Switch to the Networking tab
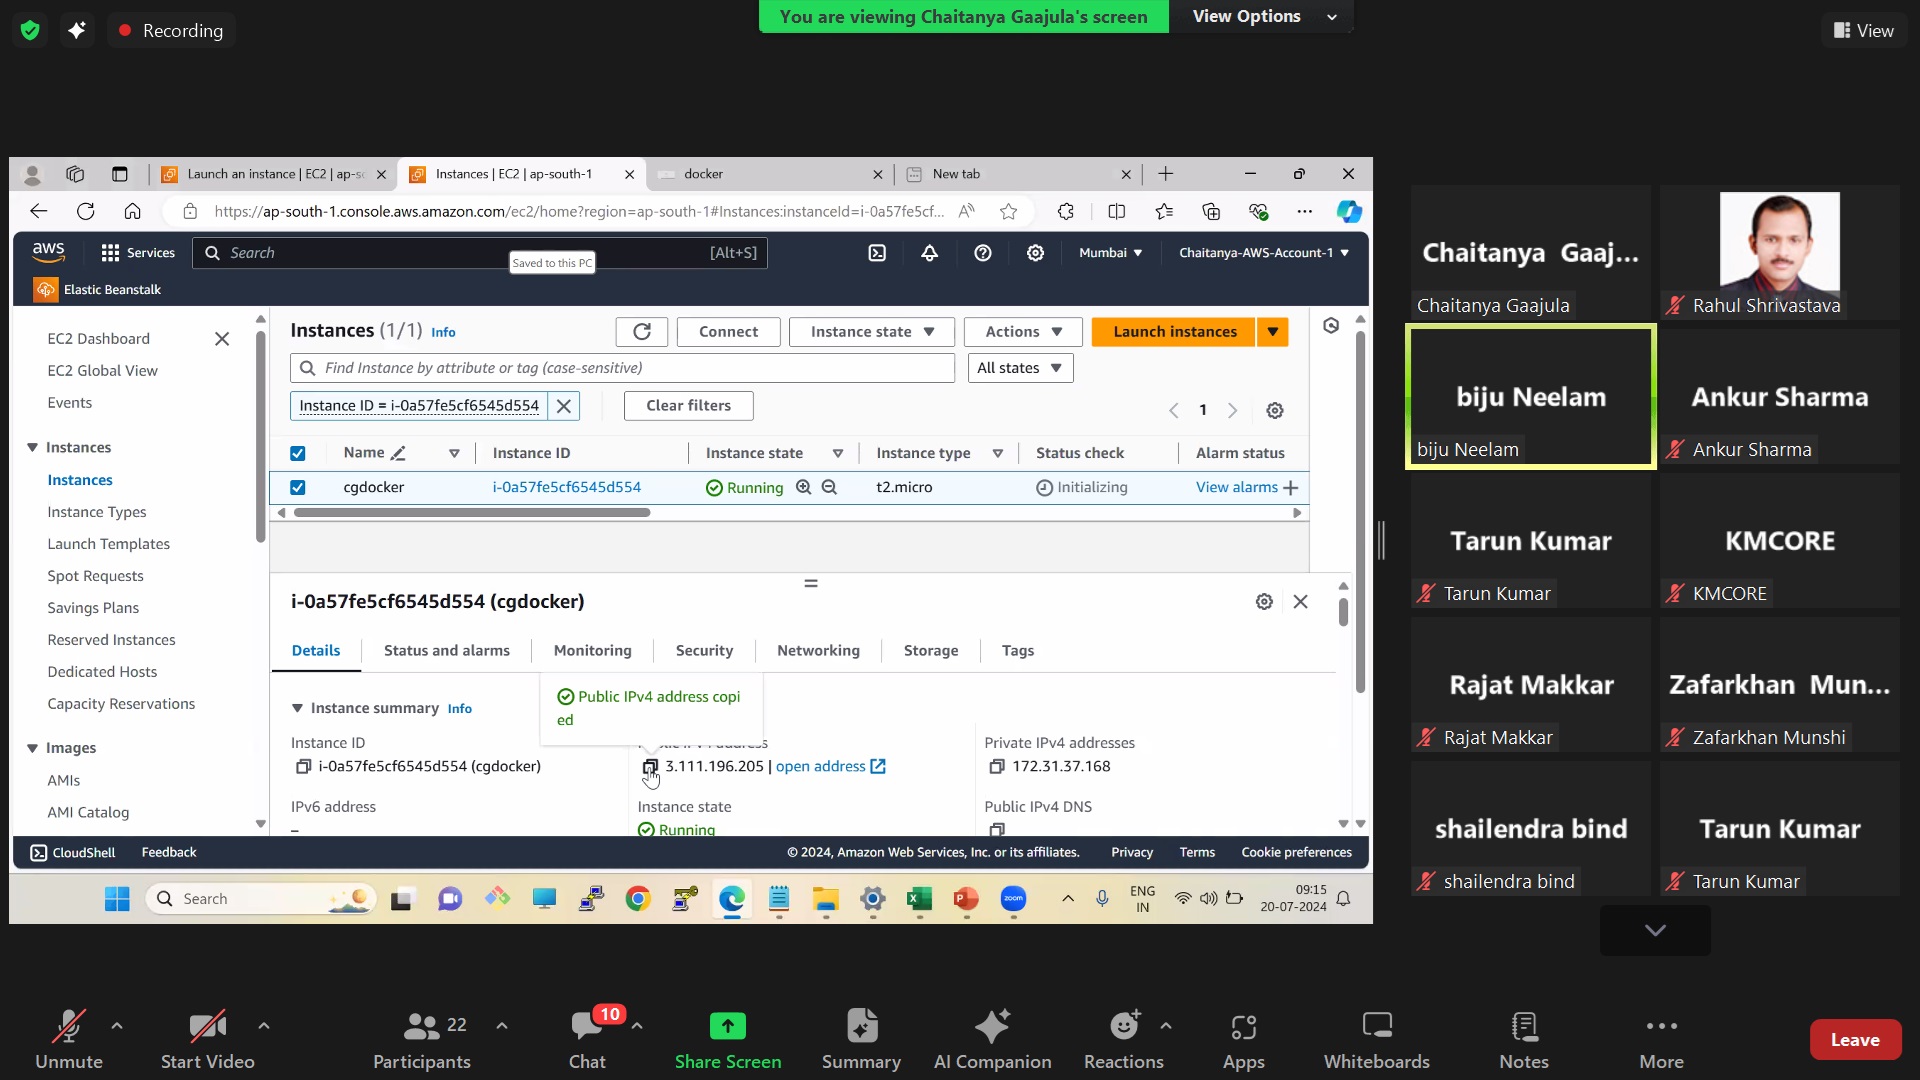Viewport: 1920px width, 1080px height. (x=818, y=651)
